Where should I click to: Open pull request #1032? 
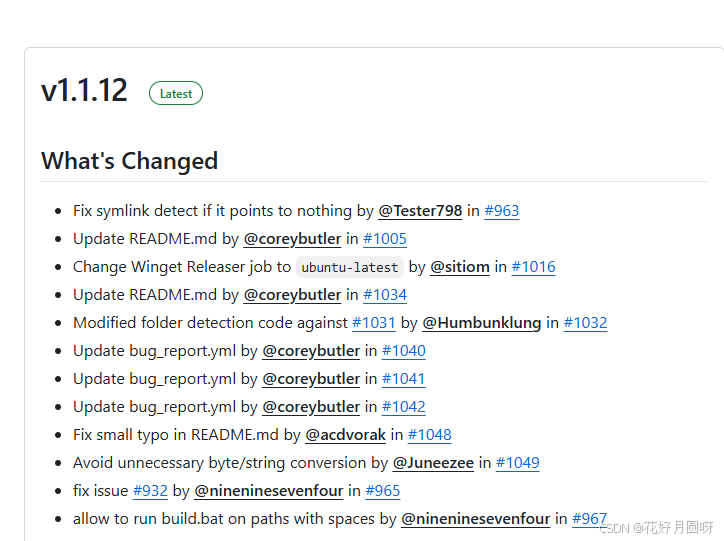point(585,323)
